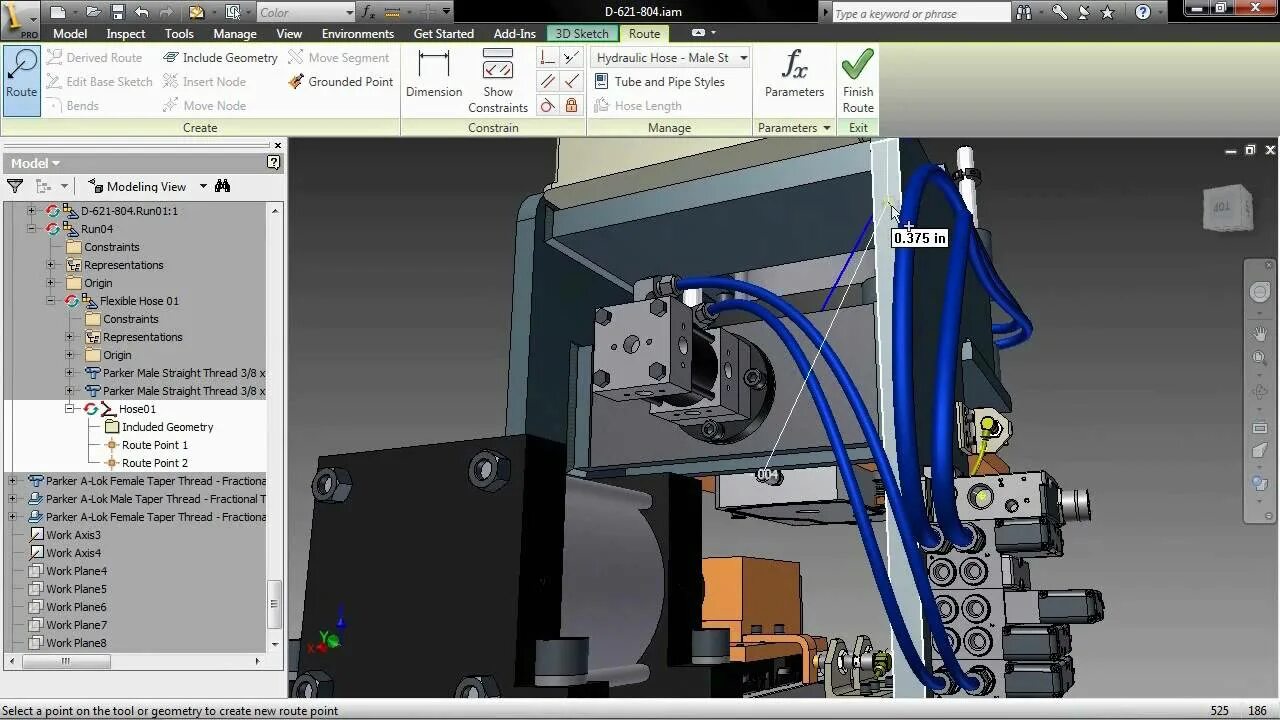Click the ViewCube in the viewport
Viewport: 1280px width, 720px height.
point(1226,207)
